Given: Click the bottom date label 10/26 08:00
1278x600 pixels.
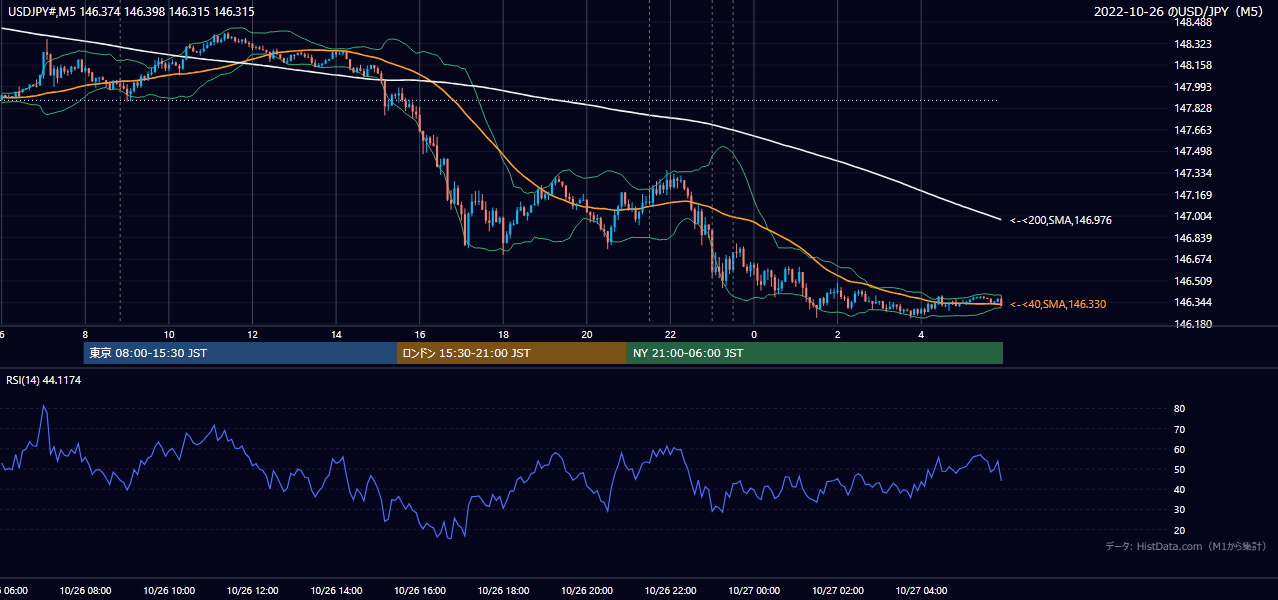Looking at the screenshot, I should click(x=85, y=590).
